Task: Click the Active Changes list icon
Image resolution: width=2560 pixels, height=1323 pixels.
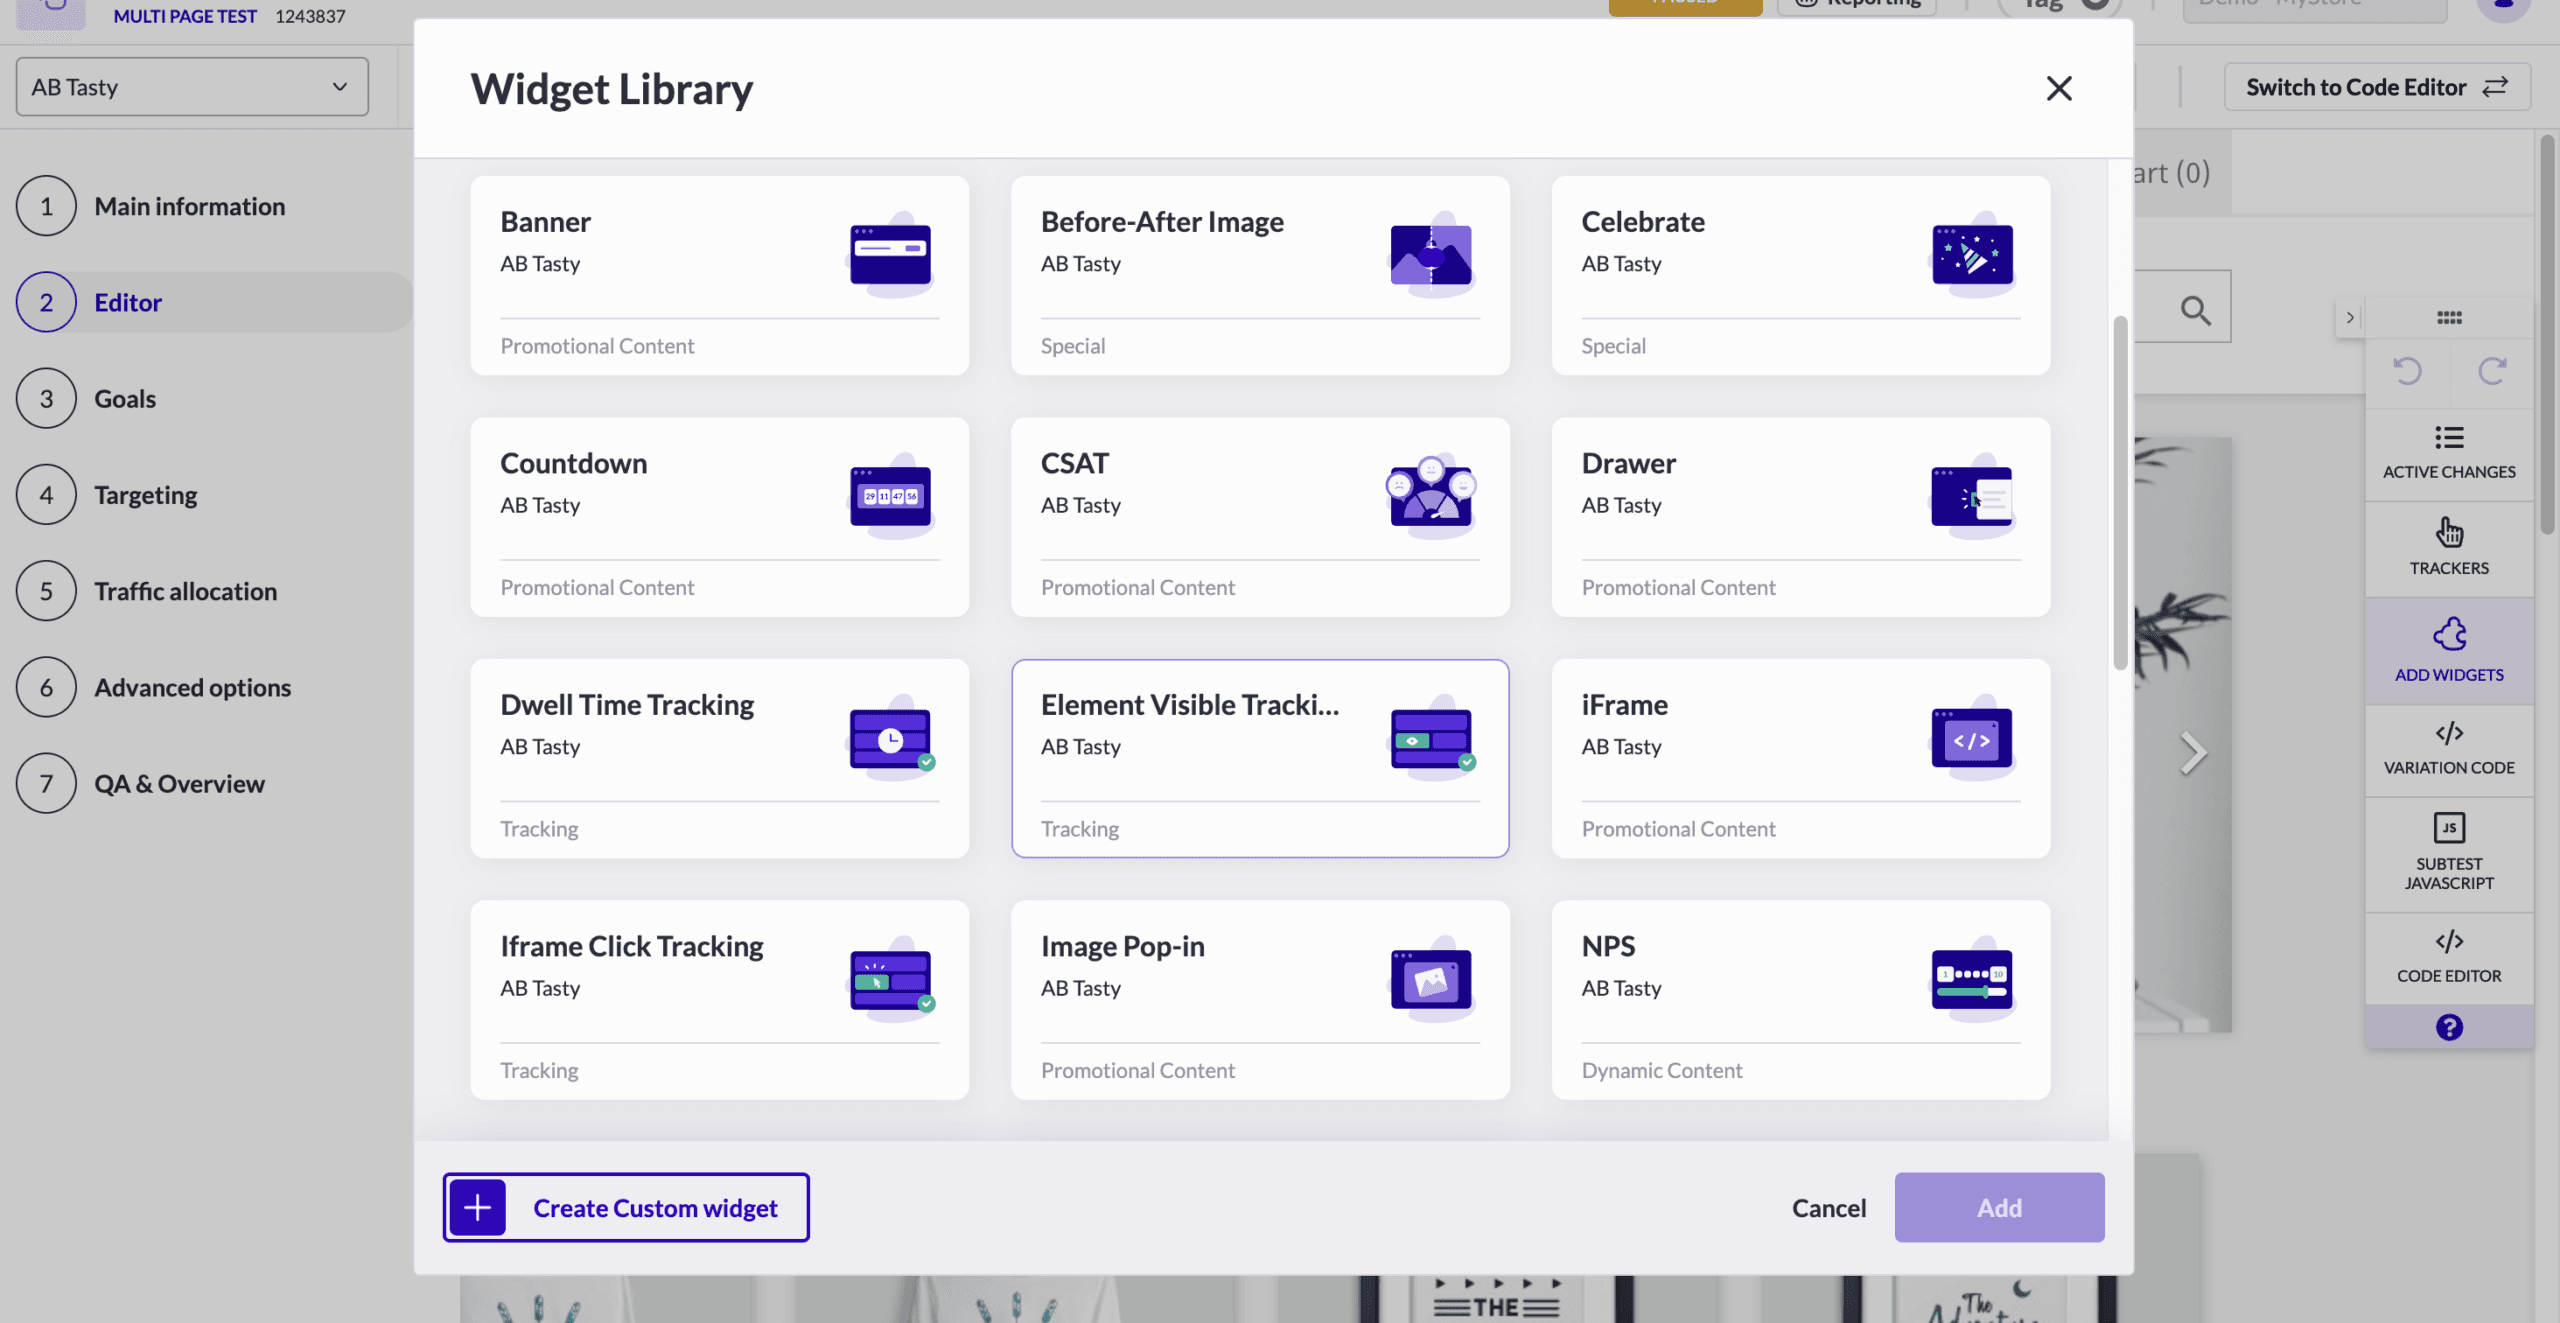Action: click(x=2448, y=438)
